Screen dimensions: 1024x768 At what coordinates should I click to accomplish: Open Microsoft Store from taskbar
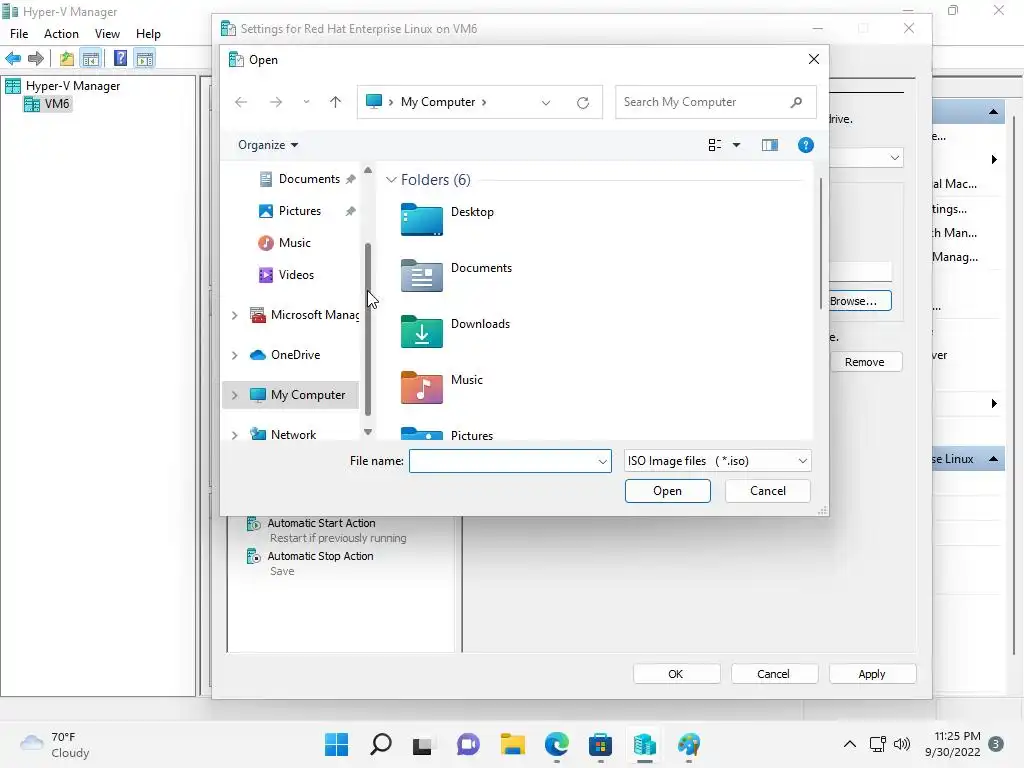pos(600,744)
